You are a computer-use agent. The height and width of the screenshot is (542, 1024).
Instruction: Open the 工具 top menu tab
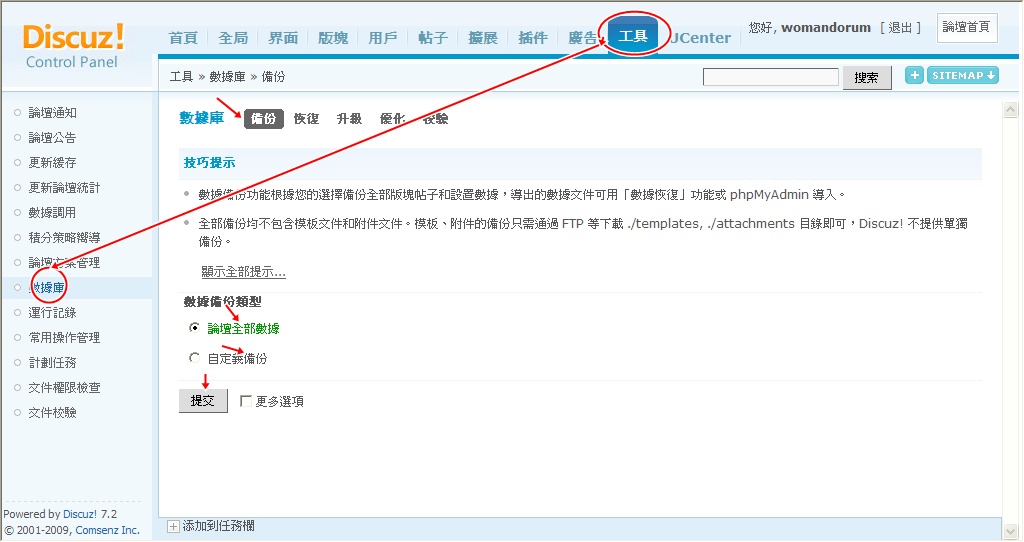[633, 37]
